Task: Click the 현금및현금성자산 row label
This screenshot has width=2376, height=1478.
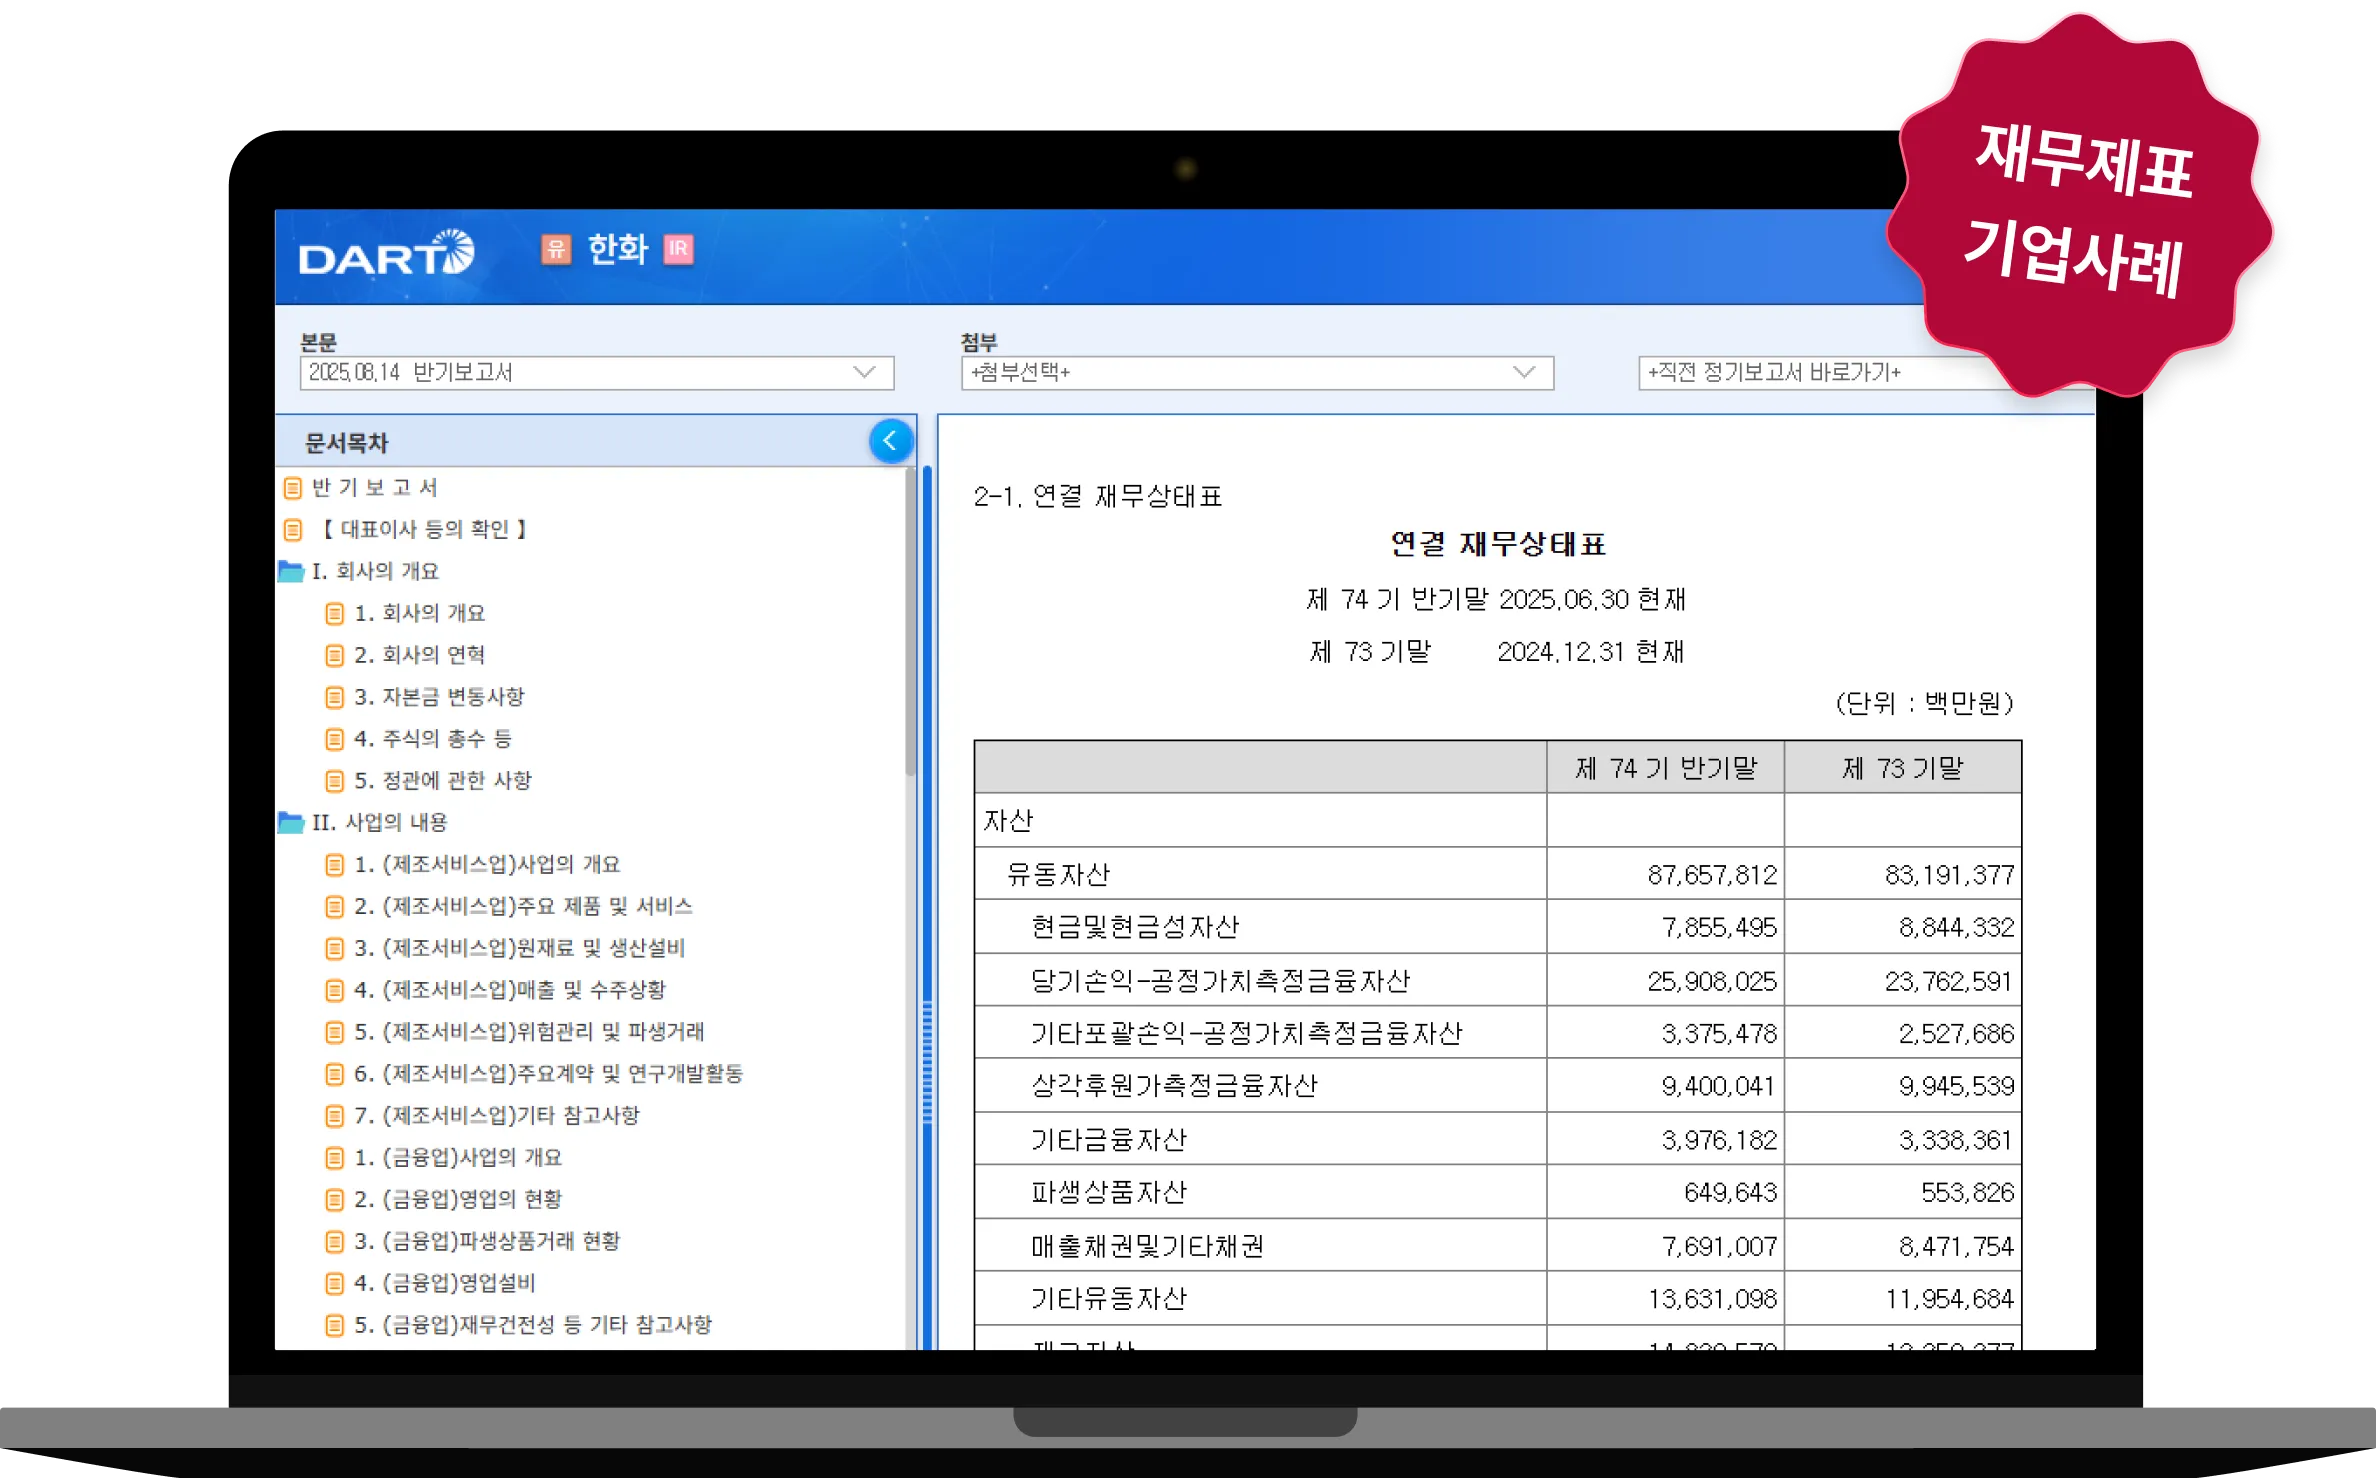Action: point(1135,928)
